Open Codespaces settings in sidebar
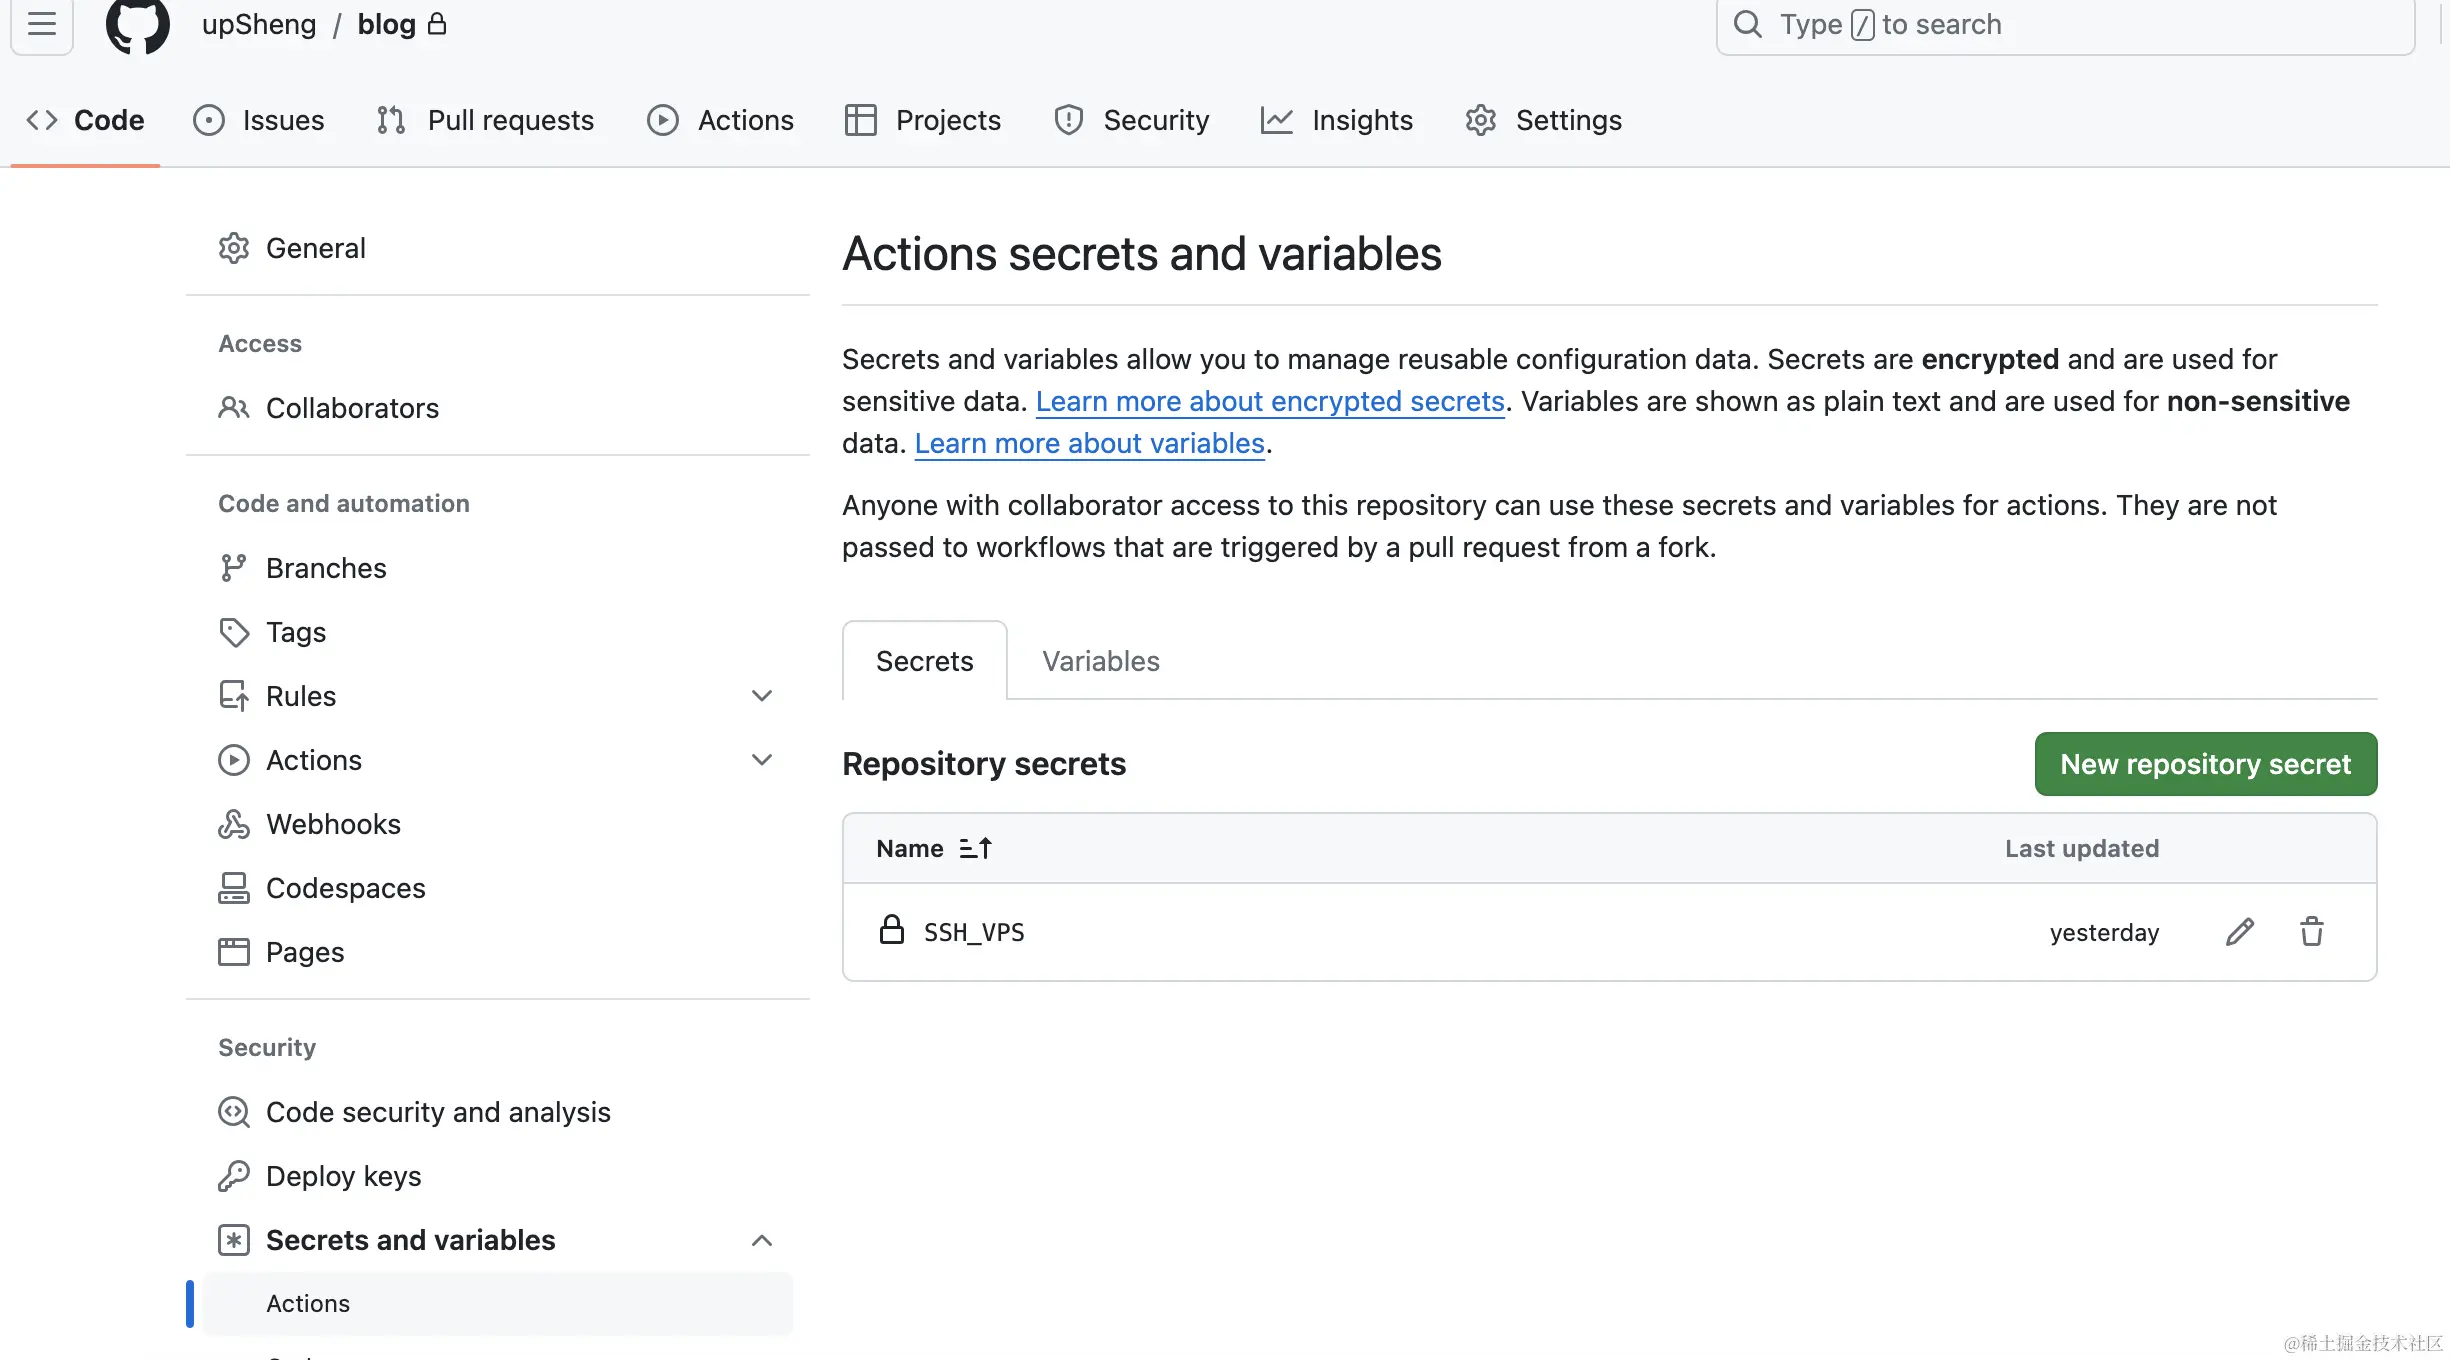Image resolution: width=2450 pixels, height=1360 pixels. click(x=345, y=888)
